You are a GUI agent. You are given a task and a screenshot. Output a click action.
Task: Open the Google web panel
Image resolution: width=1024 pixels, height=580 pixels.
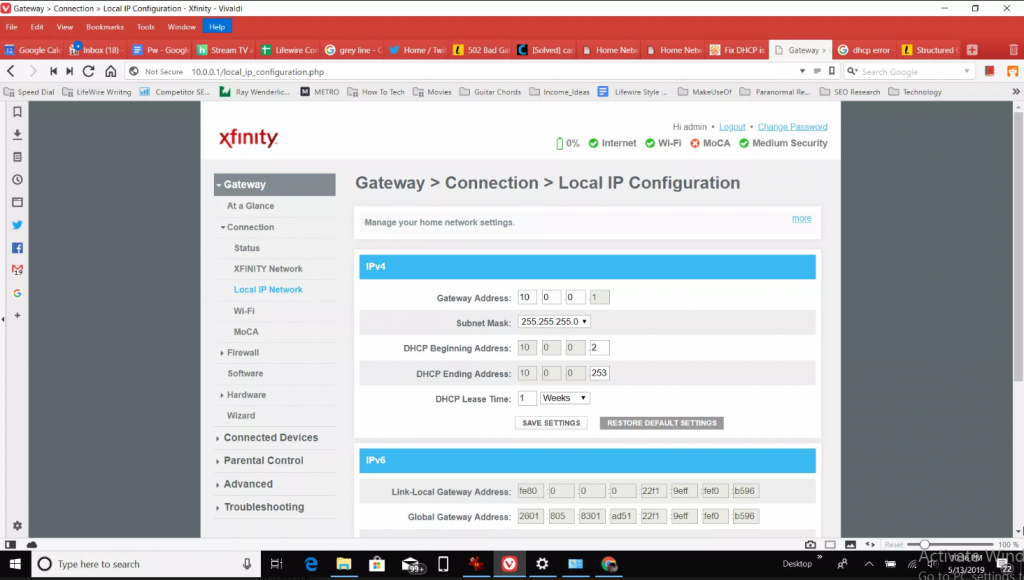click(x=18, y=293)
